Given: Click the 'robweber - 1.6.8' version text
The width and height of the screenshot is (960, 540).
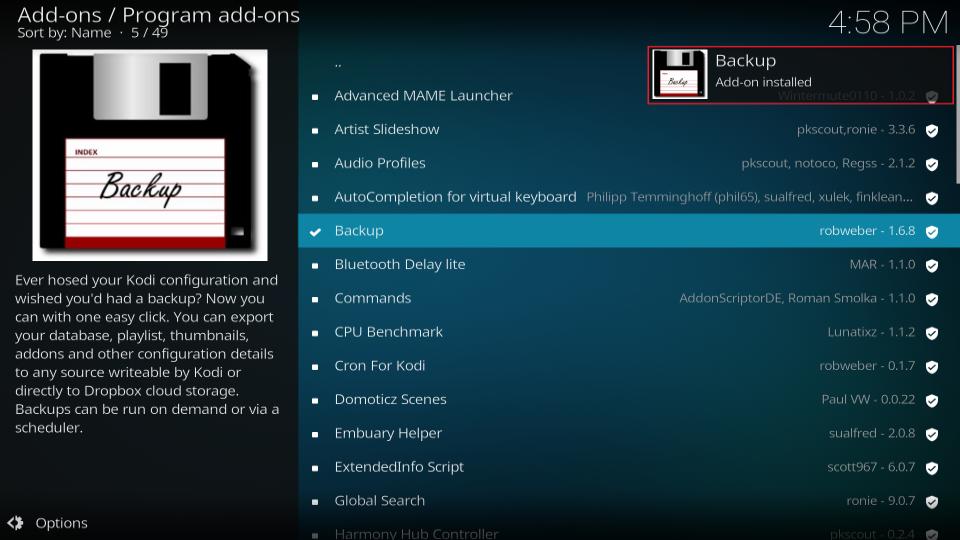Looking at the screenshot, I should [x=867, y=231].
